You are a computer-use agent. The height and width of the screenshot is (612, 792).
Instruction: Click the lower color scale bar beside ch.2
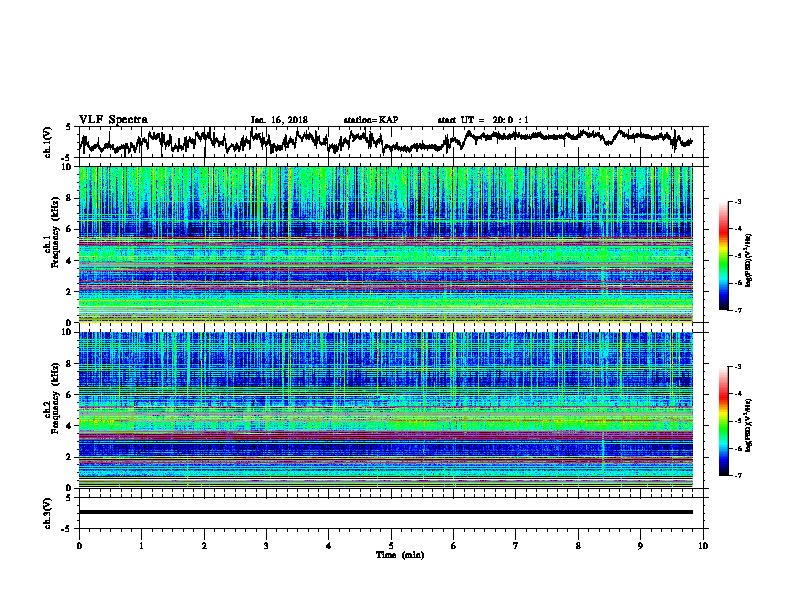point(724,421)
